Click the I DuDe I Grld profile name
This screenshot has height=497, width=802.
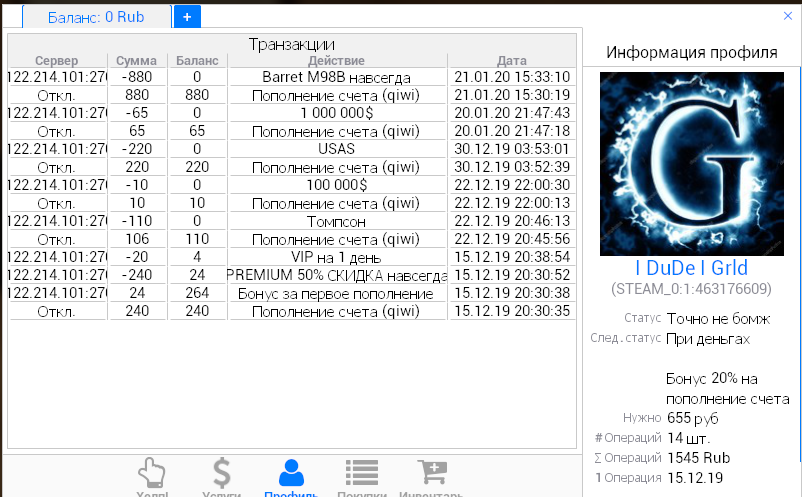coord(691,268)
